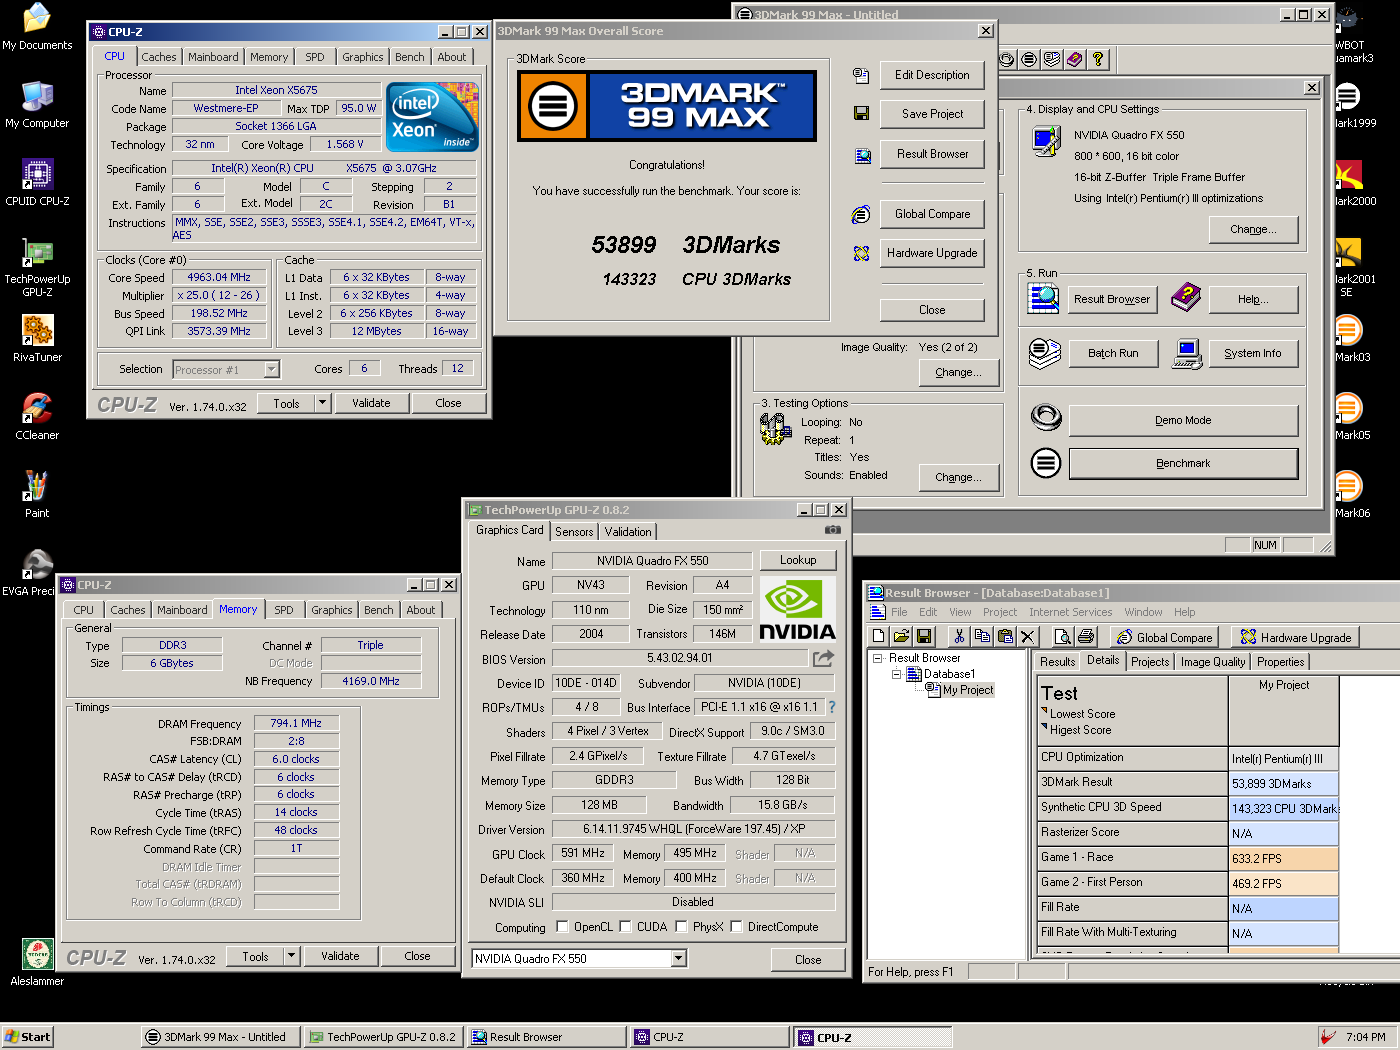Click the cut scissors icon in Result Browser
Viewport: 1400px width, 1050px height.
click(x=959, y=637)
